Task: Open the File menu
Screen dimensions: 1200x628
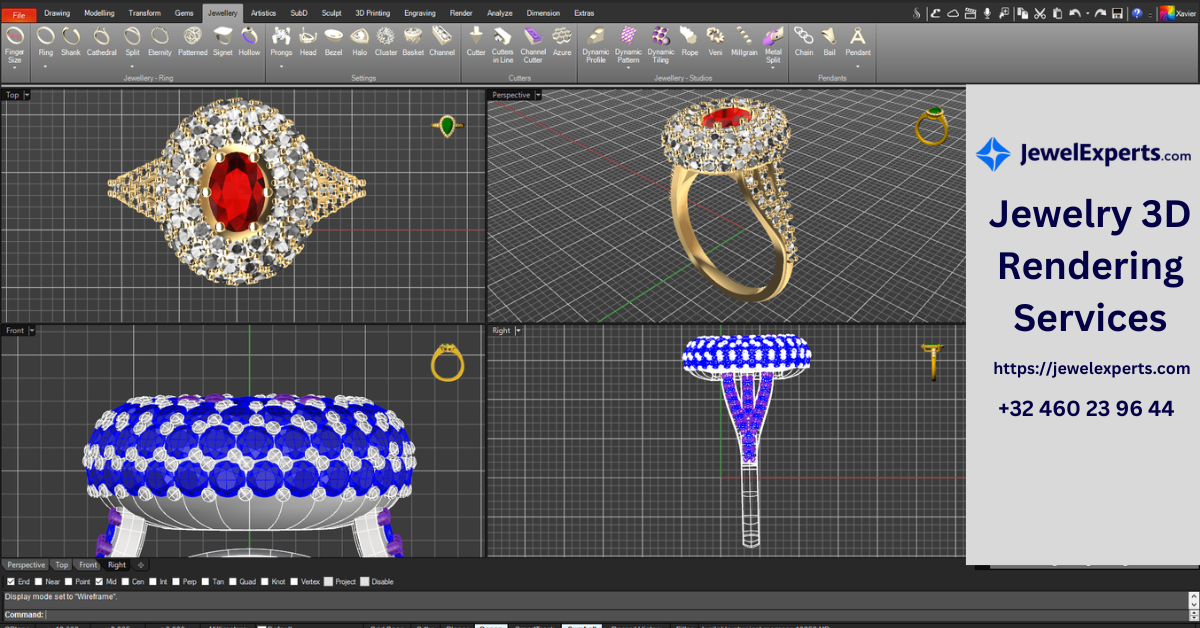Action: (x=18, y=13)
